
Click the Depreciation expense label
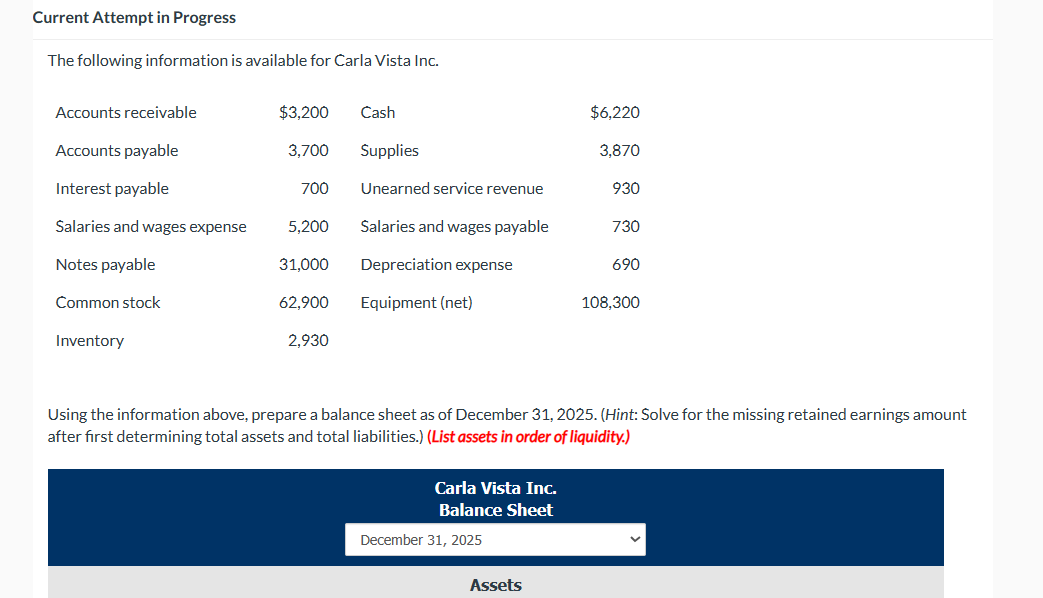(x=436, y=264)
